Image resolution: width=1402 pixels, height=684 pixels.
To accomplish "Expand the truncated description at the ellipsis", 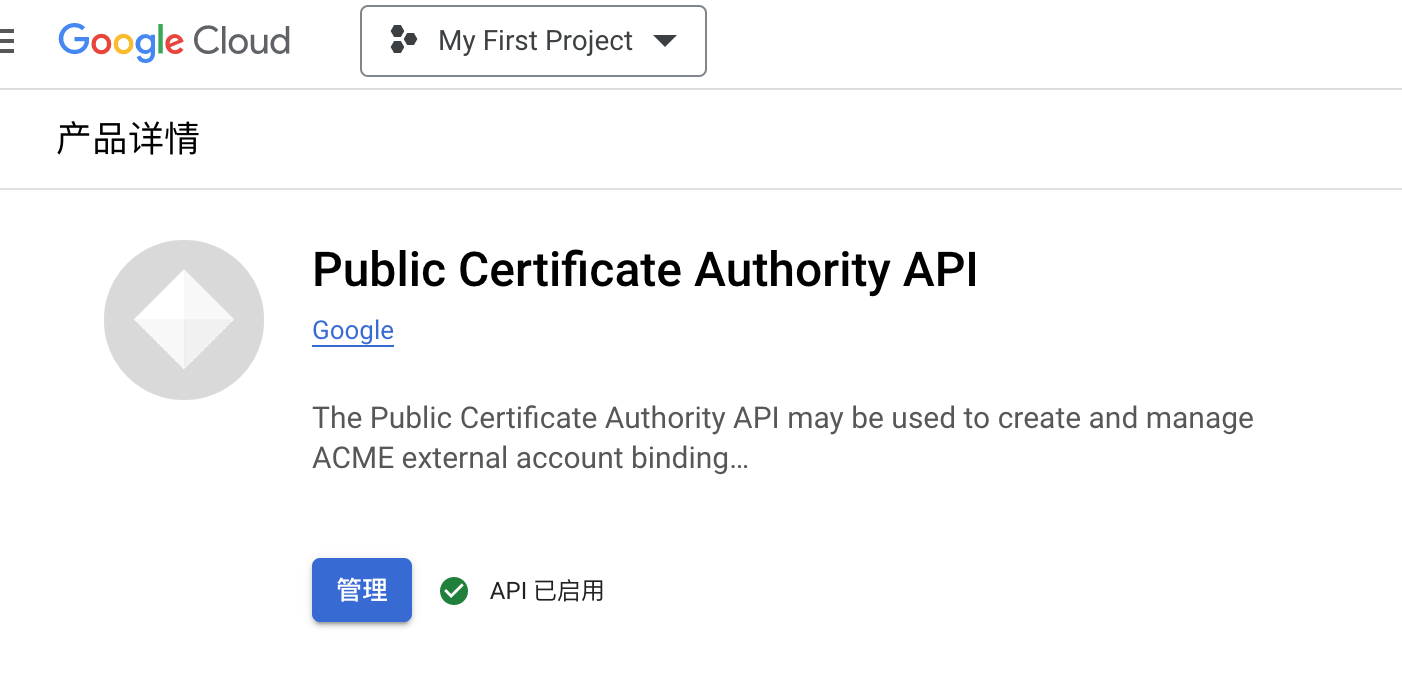I will (739, 459).
